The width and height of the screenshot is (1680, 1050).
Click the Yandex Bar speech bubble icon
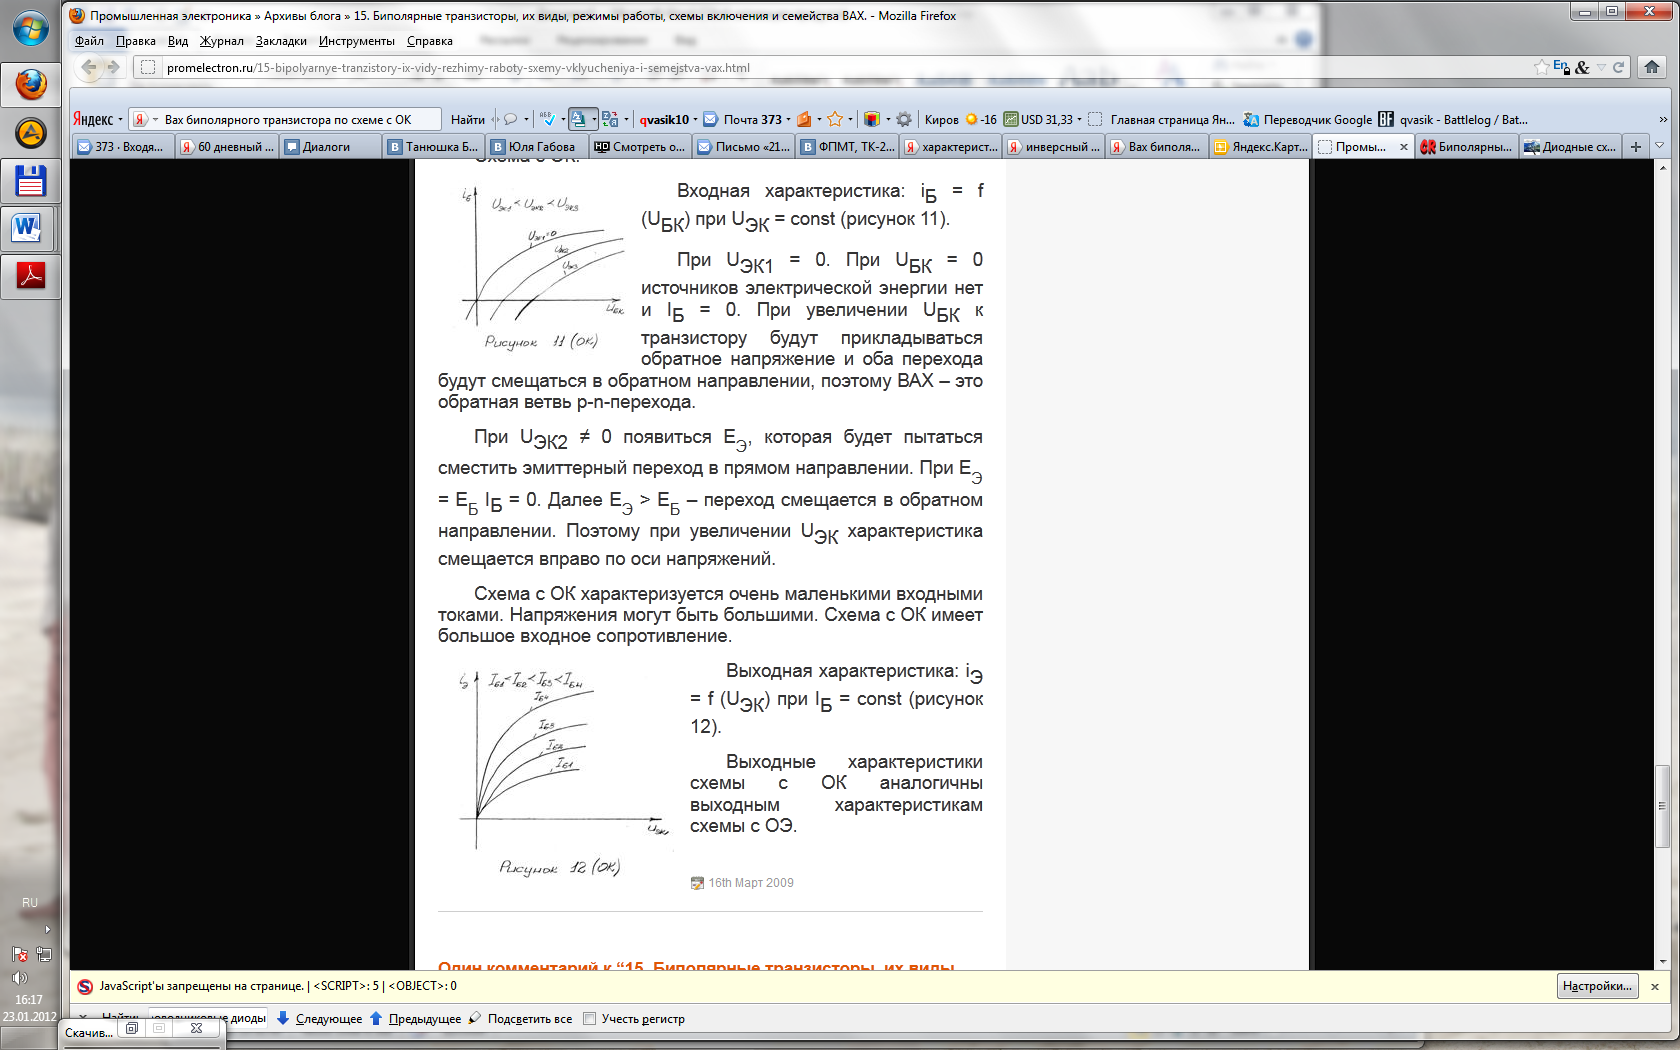(510, 119)
